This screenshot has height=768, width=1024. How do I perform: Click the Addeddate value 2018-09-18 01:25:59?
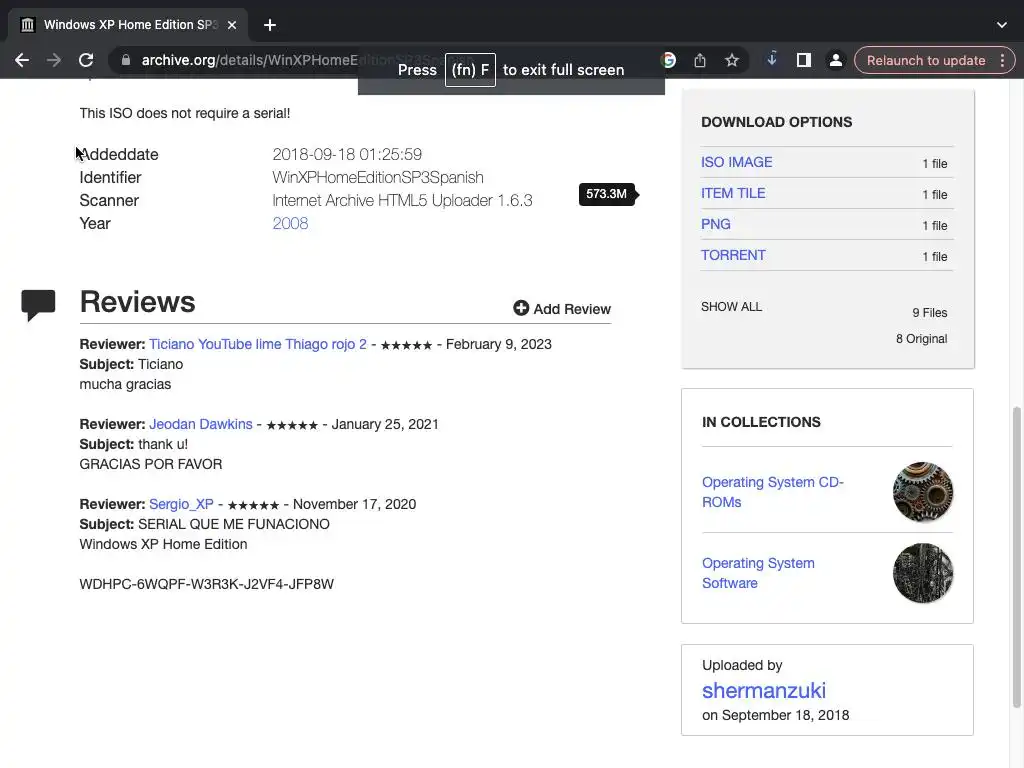point(347,154)
